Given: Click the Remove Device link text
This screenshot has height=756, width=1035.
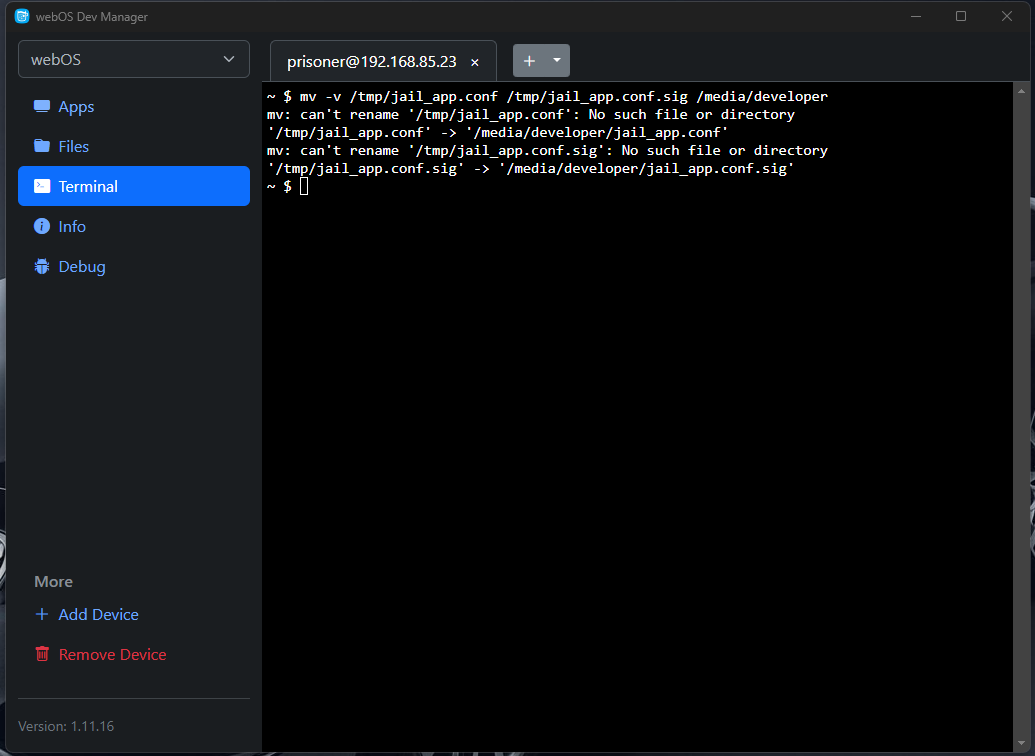Looking at the screenshot, I should (x=112, y=655).
